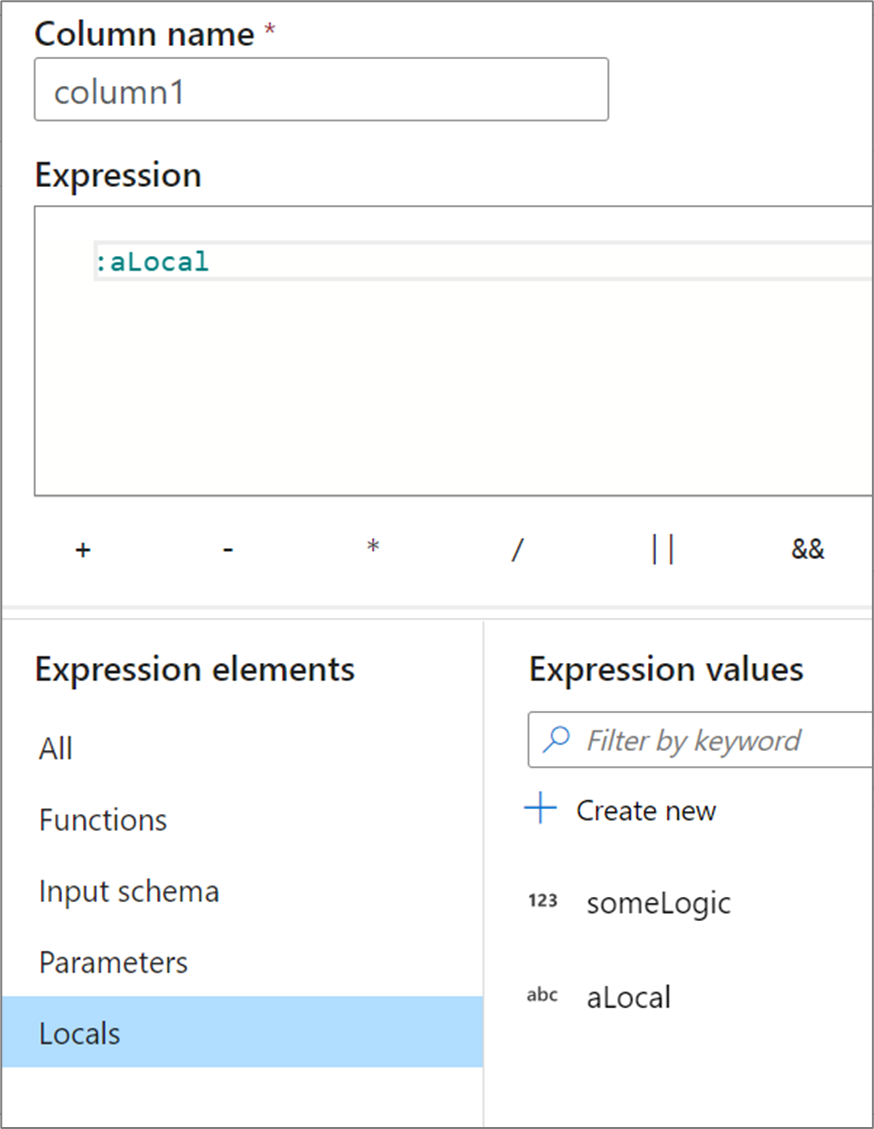The image size is (874, 1129).
Task: Insert the minus operator
Action: tap(228, 549)
